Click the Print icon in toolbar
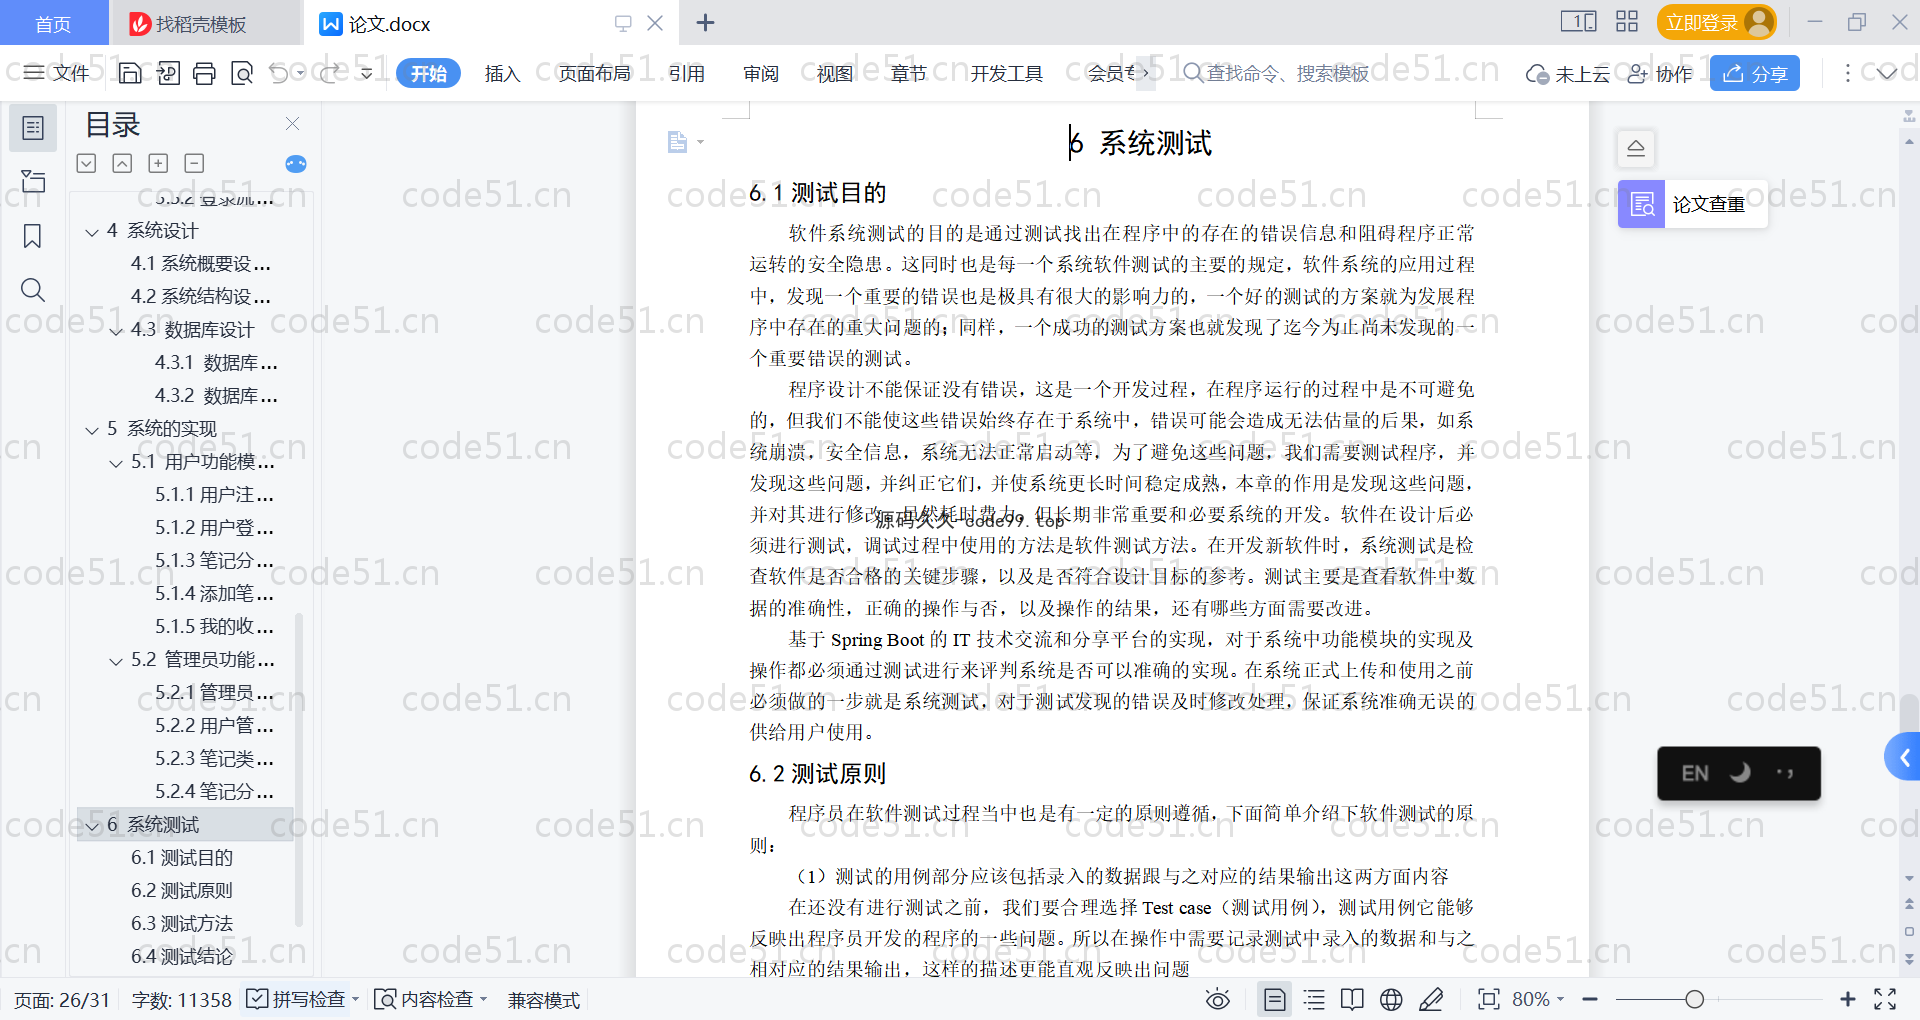Screen dimensions: 1920x1020 [x=205, y=73]
